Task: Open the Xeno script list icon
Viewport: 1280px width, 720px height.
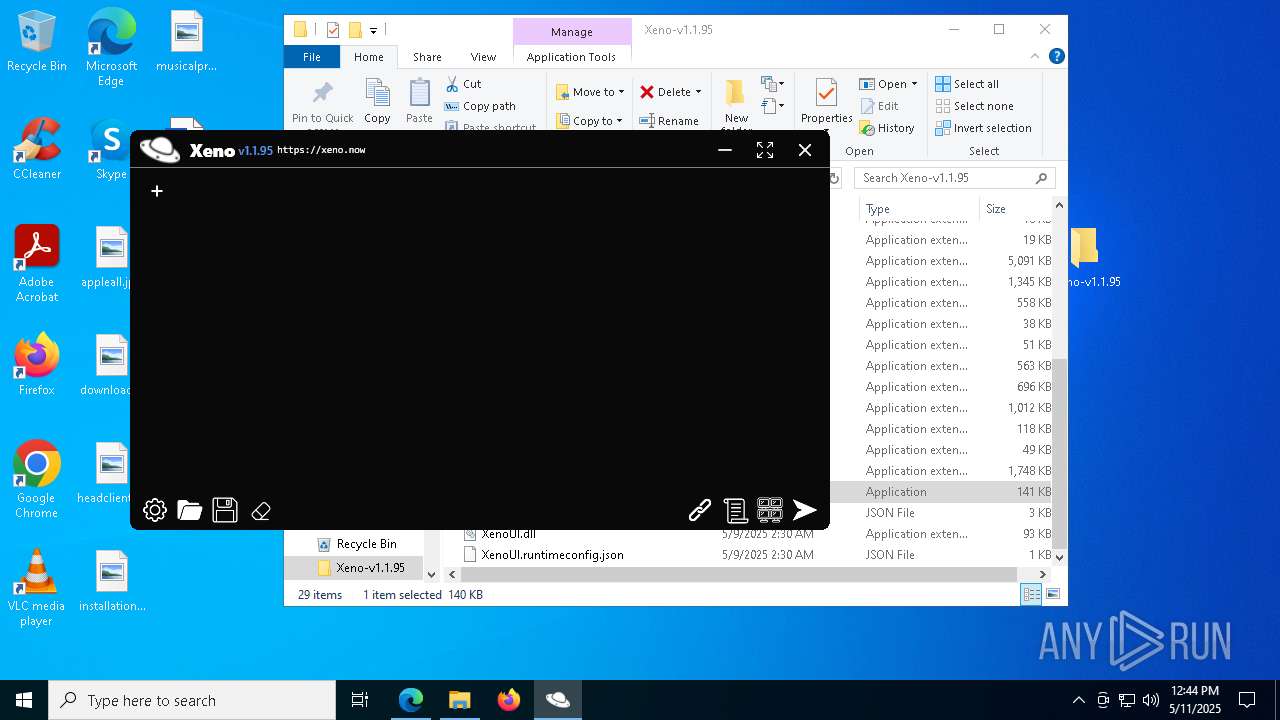Action: 735,511
